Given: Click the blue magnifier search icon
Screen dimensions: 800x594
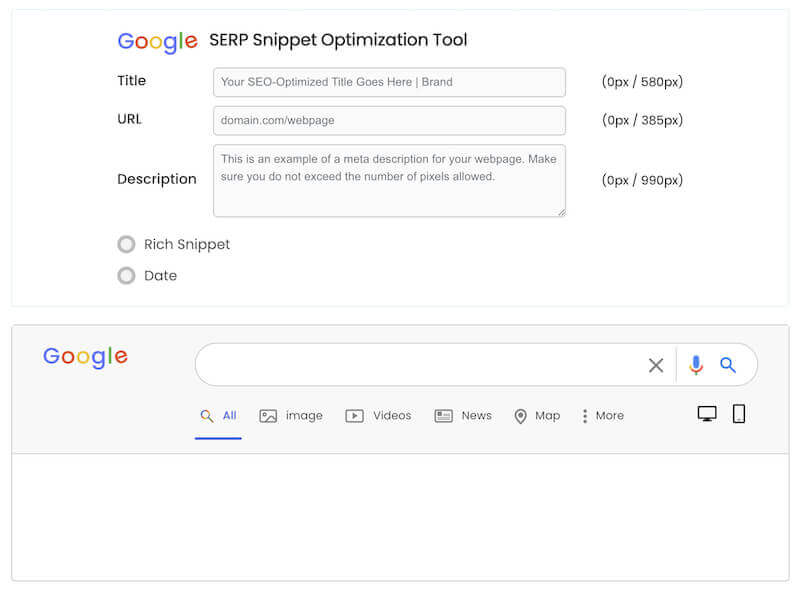Looking at the screenshot, I should pos(728,365).
